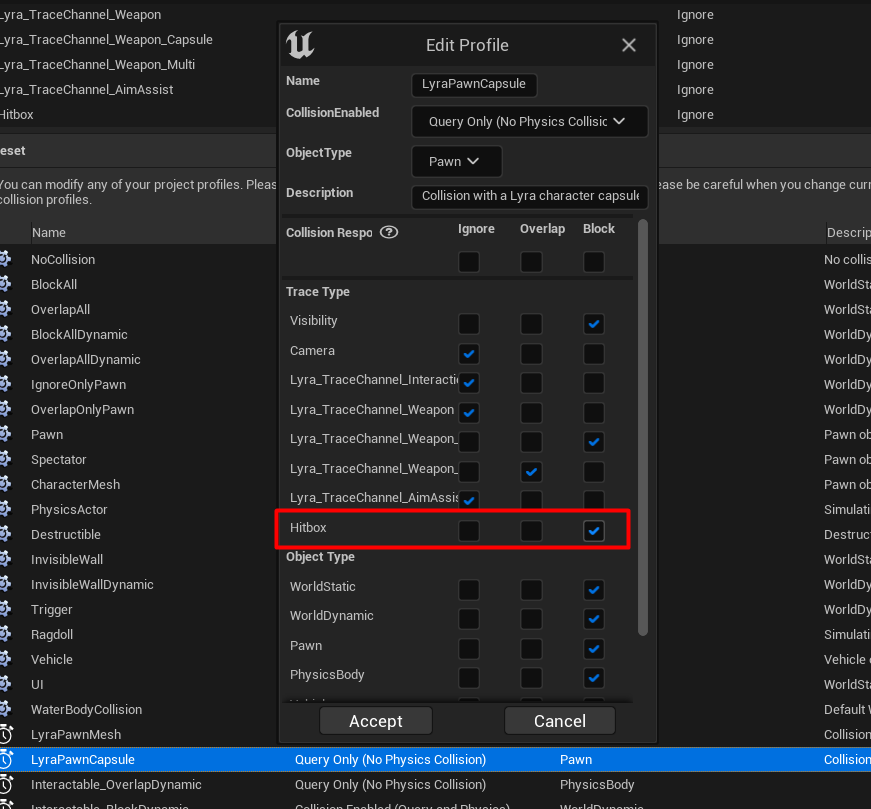Click the gear icon beside IgnoreOnlyPawn
Screen dimensions: 871x809
click(5, 384)
